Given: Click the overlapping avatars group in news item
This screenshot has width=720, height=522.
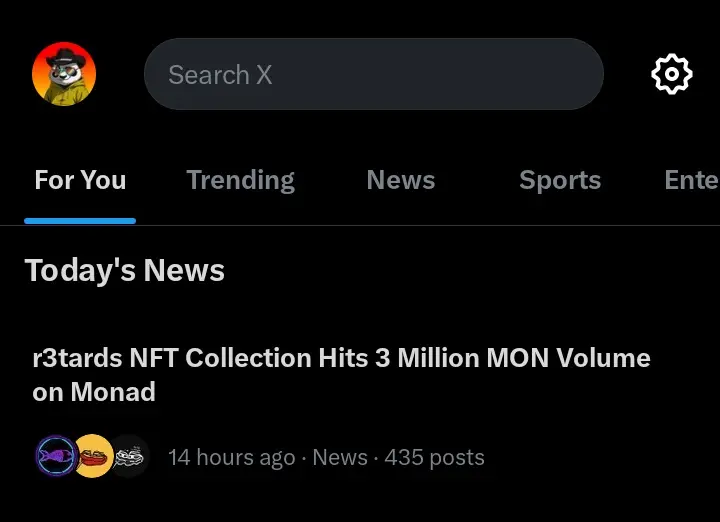Looking at the screenshot, I should [x=93, y=456].
